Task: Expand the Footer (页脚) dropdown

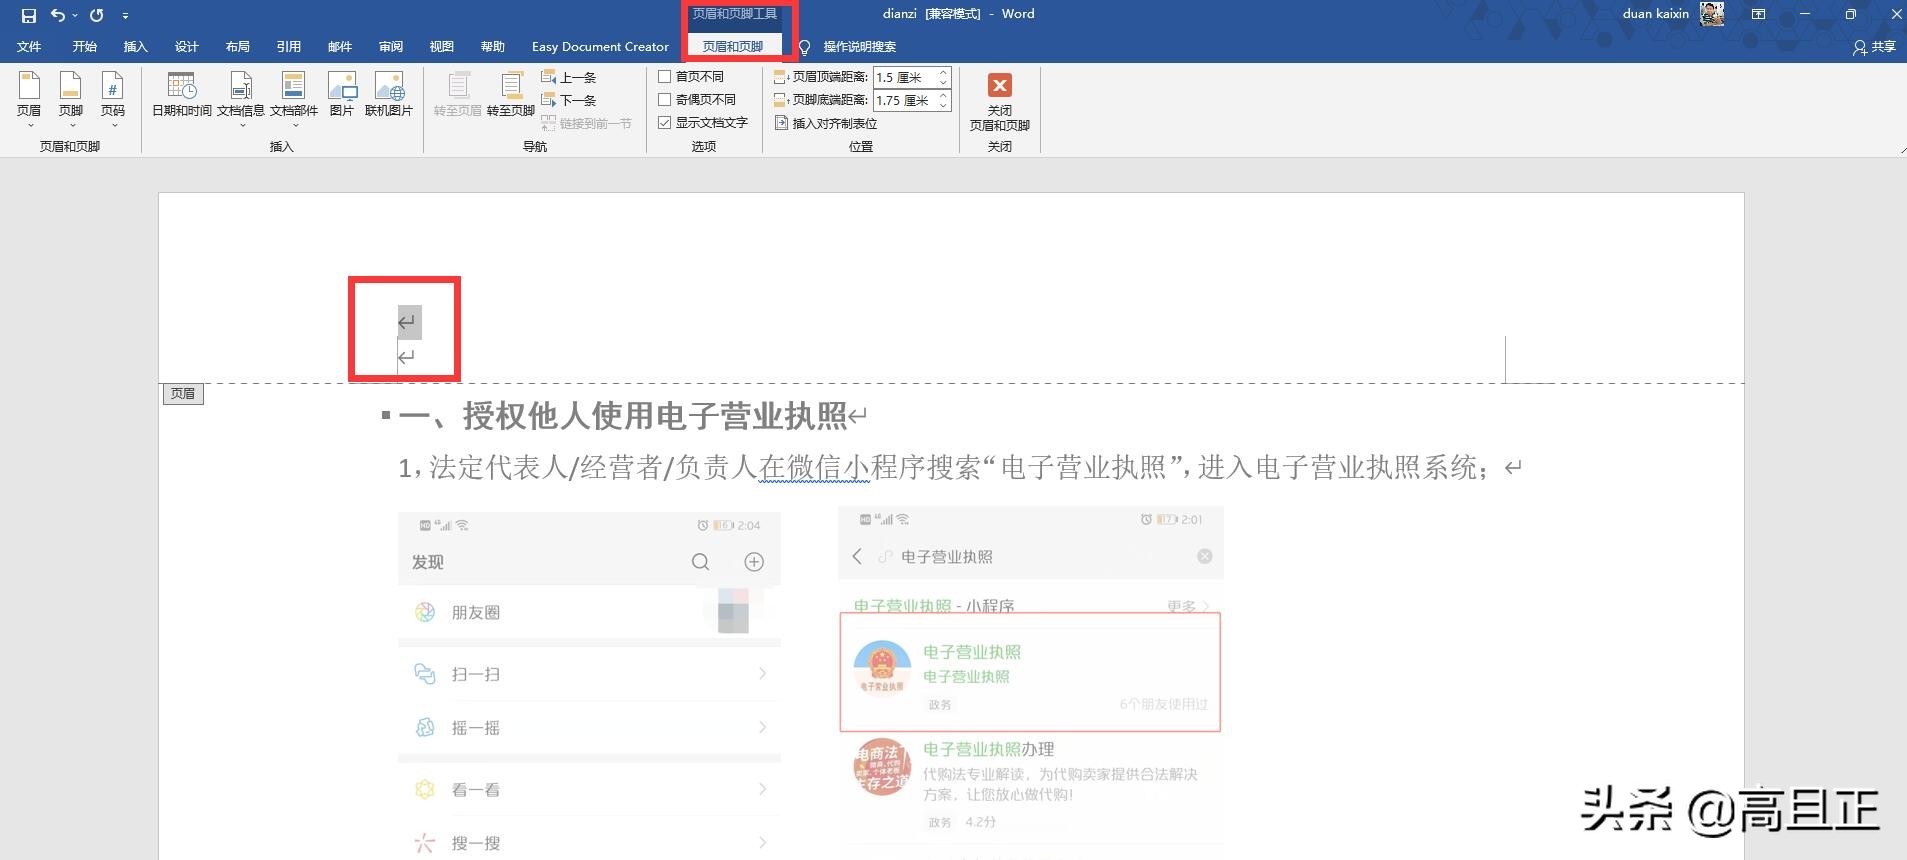Action: pos(71,99)
